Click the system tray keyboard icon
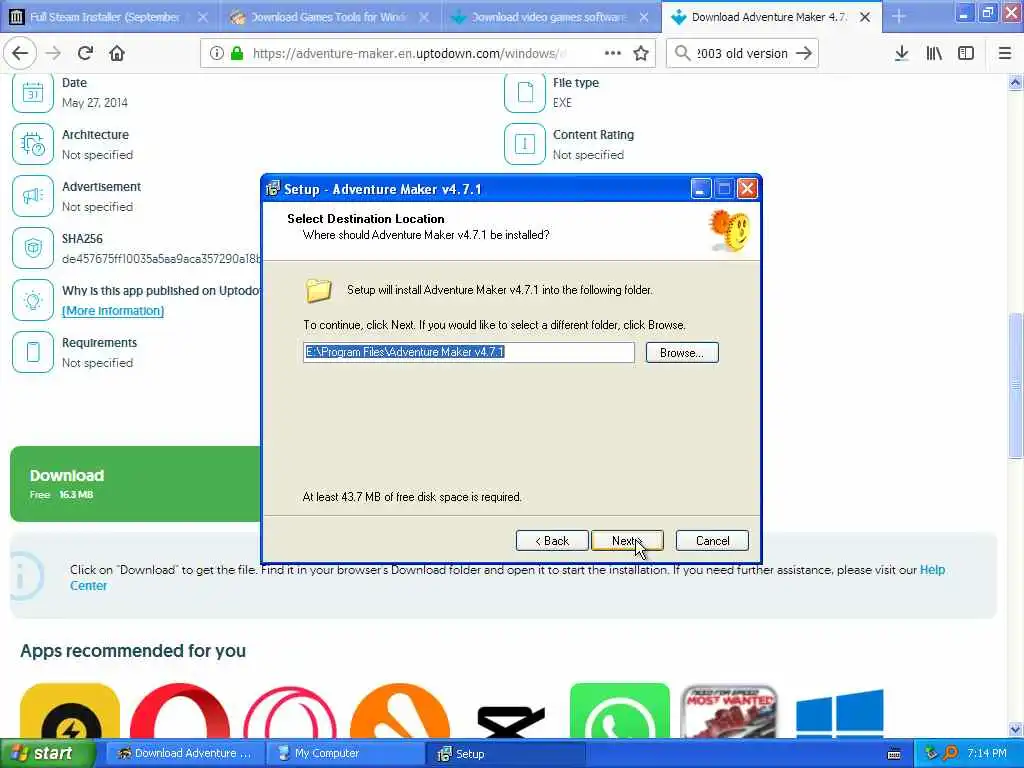Image resolution: width=1024 pixels, height=768 pixels. pos(894,754)
